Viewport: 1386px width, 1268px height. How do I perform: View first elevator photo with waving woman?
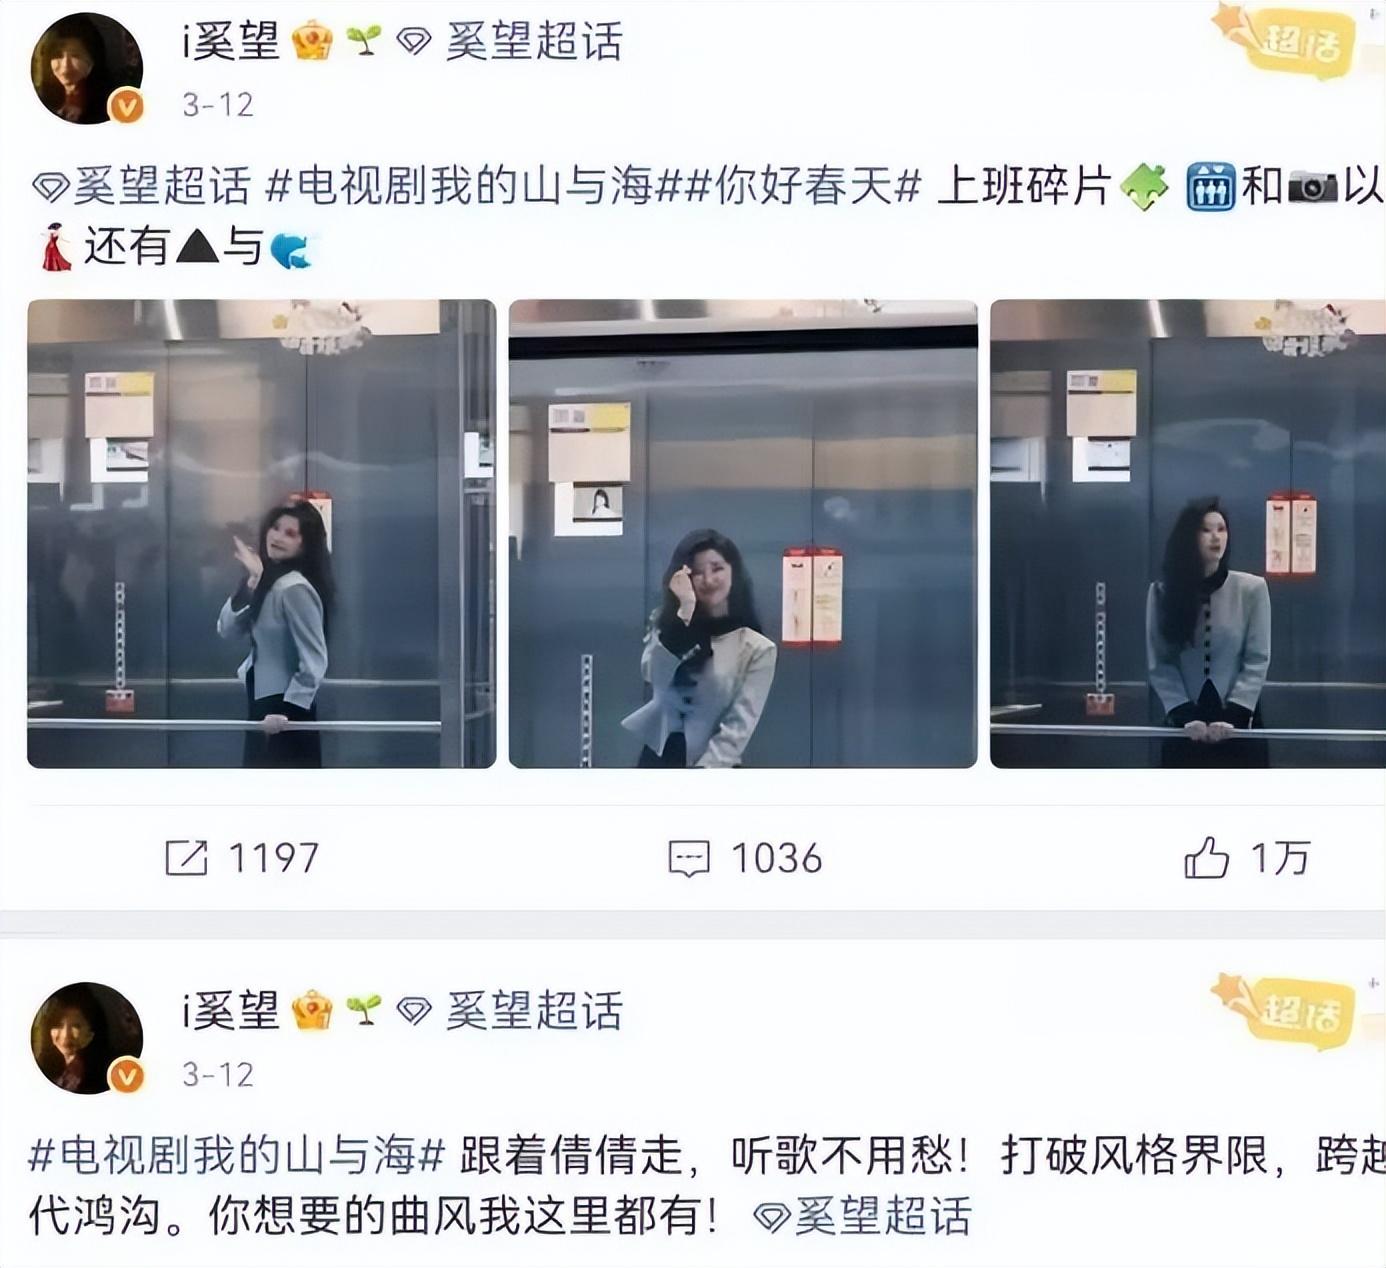click(261, 534)
